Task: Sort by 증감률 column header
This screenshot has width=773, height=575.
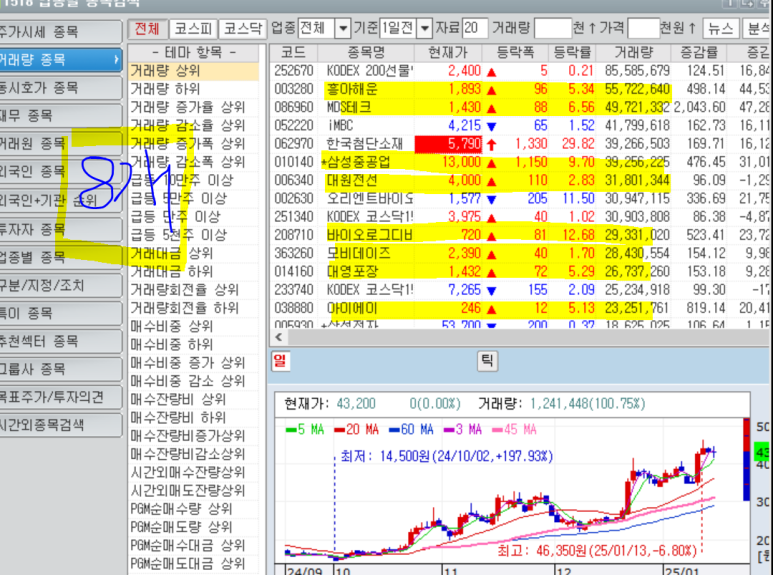Action: [x=699, y=52]
